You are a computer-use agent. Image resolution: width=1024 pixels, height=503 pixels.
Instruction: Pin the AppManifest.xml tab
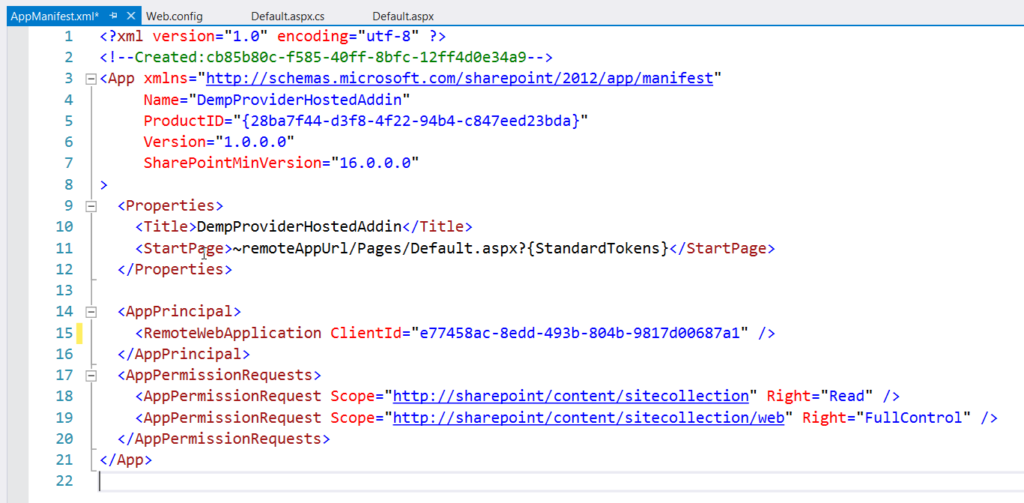coord(115,17)
